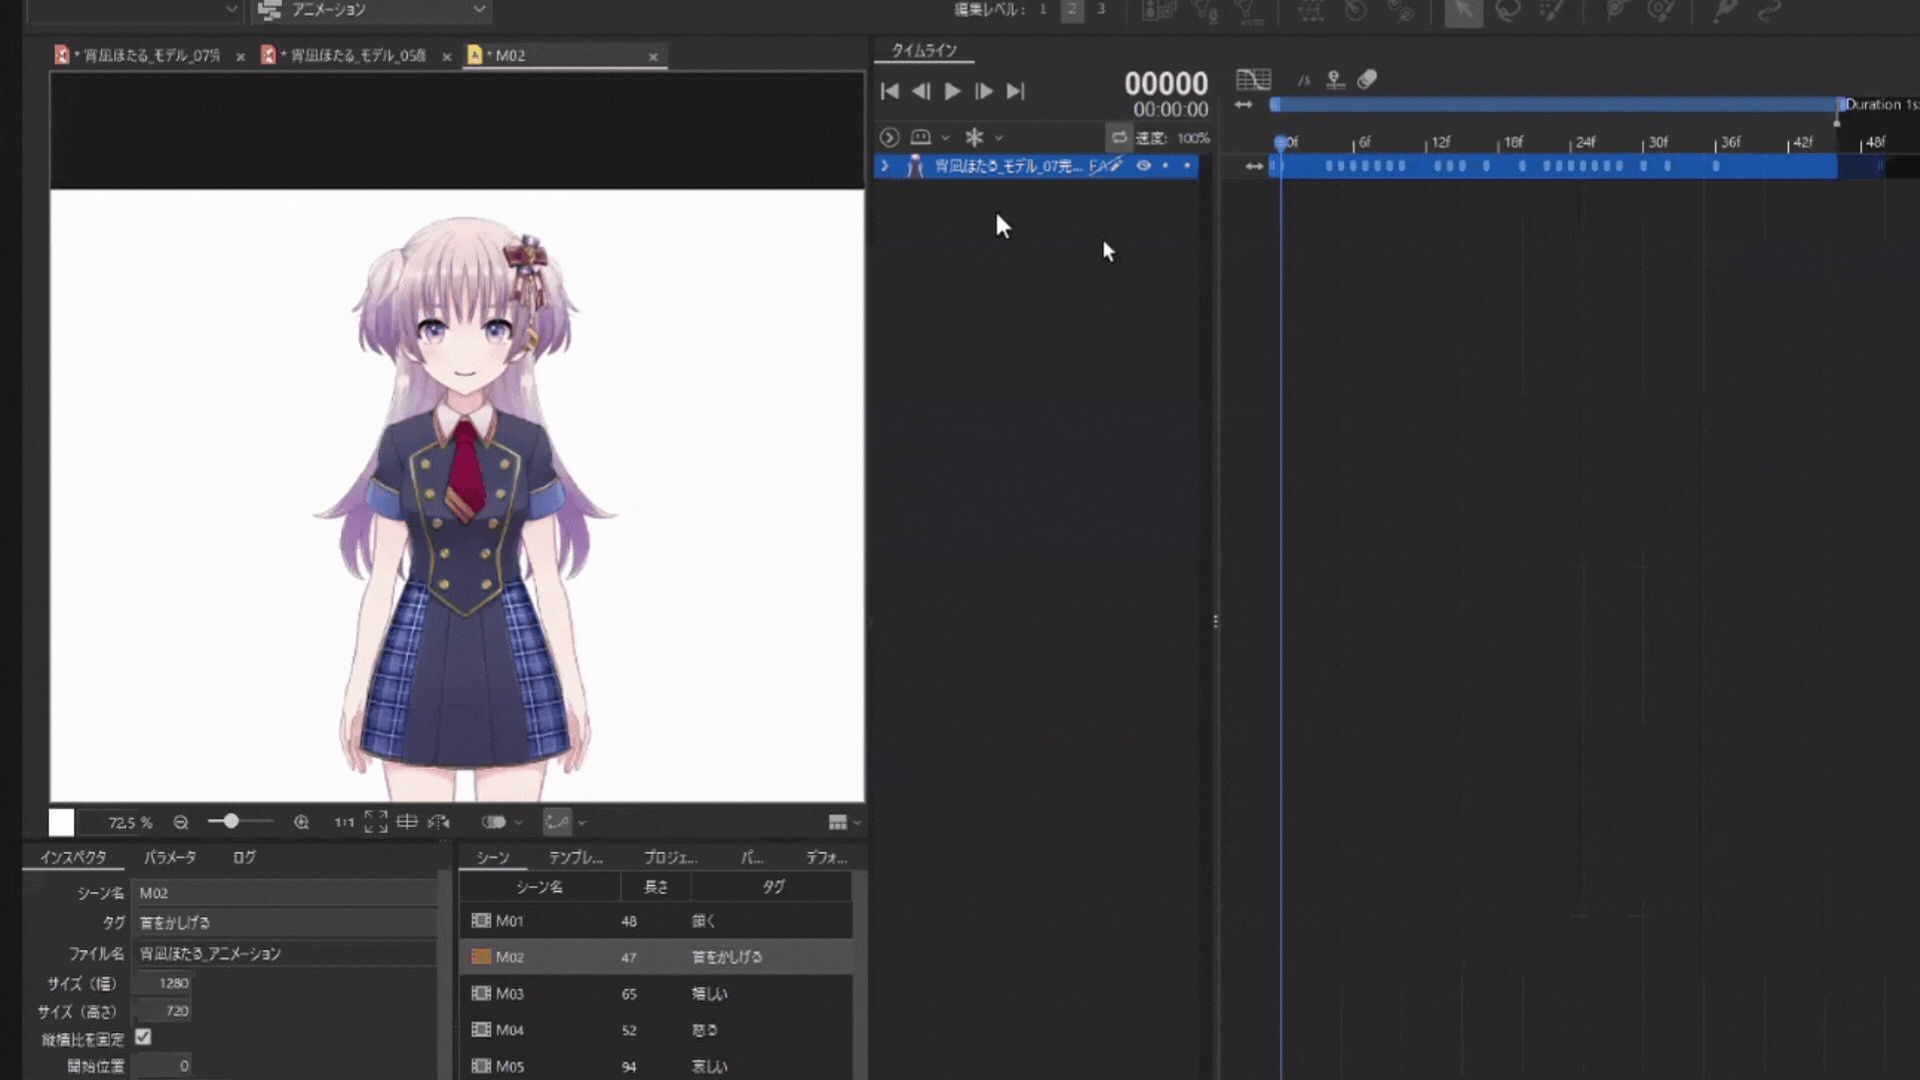Click the タイムライン panel tab

point(924,50)
